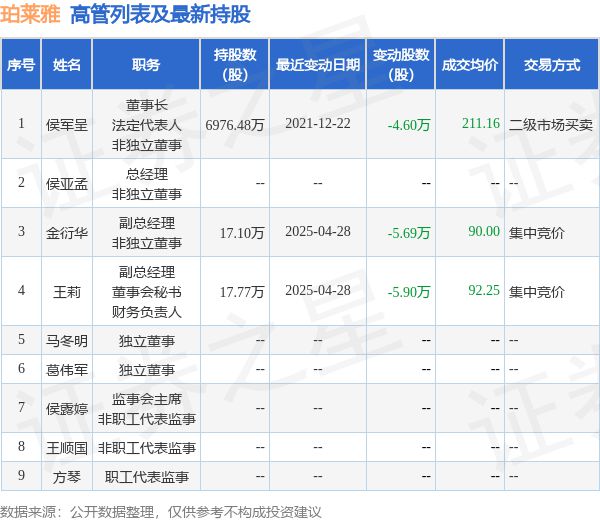Image resolution: width=600 pixels, height=521 pixels.
Task: Click the change value -5.69万
Action: click(x=409, y=233)
